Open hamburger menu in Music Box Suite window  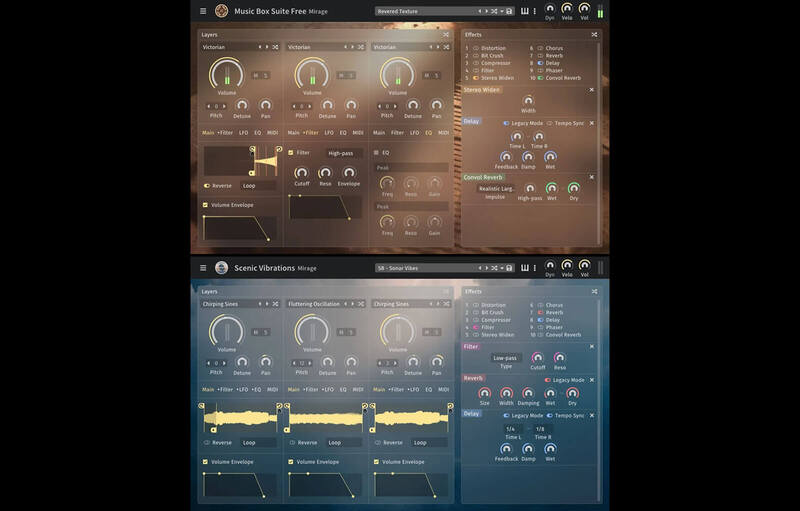pyautogui.click(x=203, y=11)
